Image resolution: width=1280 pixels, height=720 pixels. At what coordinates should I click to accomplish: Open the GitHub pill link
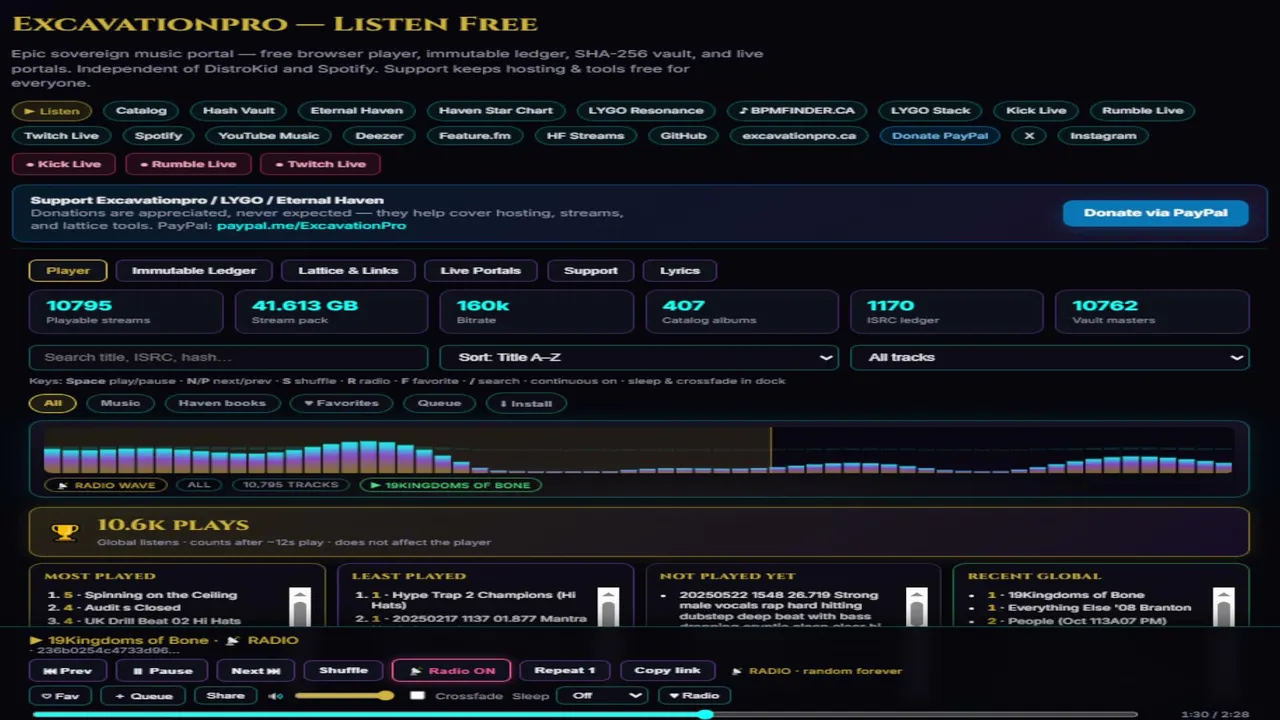(684, 136)
